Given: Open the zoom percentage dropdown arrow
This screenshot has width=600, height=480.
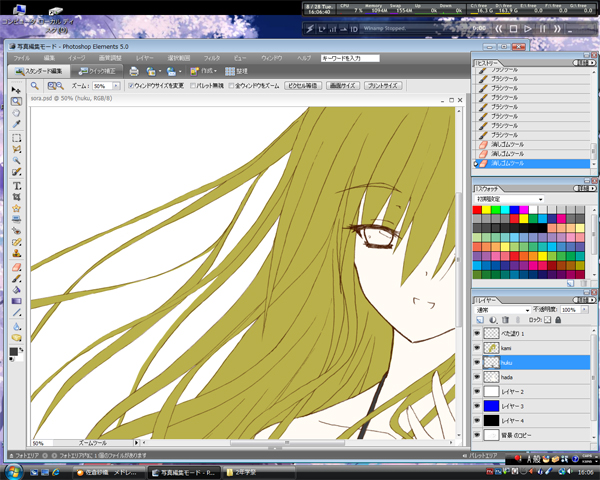Looking at the screenshot, I should pos(116,86).
